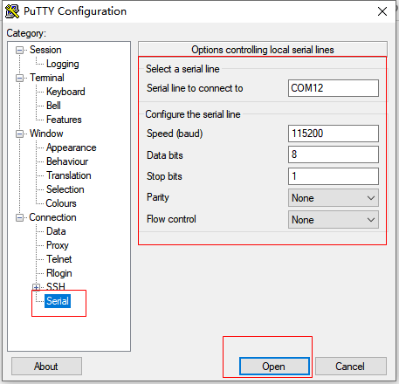The image size is (399, 384).
Task: Click the About button
Action: pos(46,366)
